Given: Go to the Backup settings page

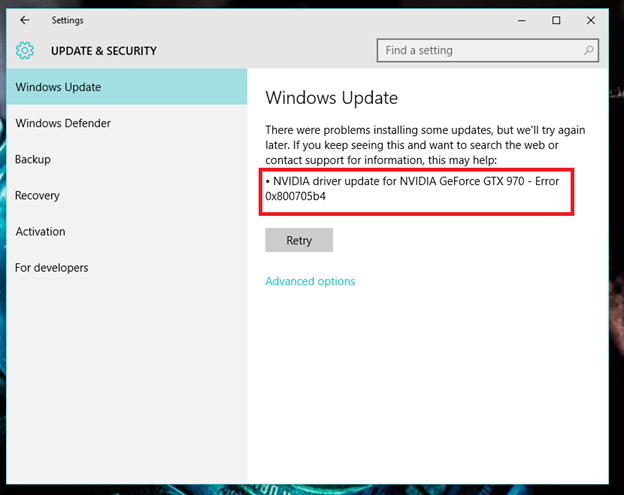Looking at the screenshot, I should click(x=33, y=159).
